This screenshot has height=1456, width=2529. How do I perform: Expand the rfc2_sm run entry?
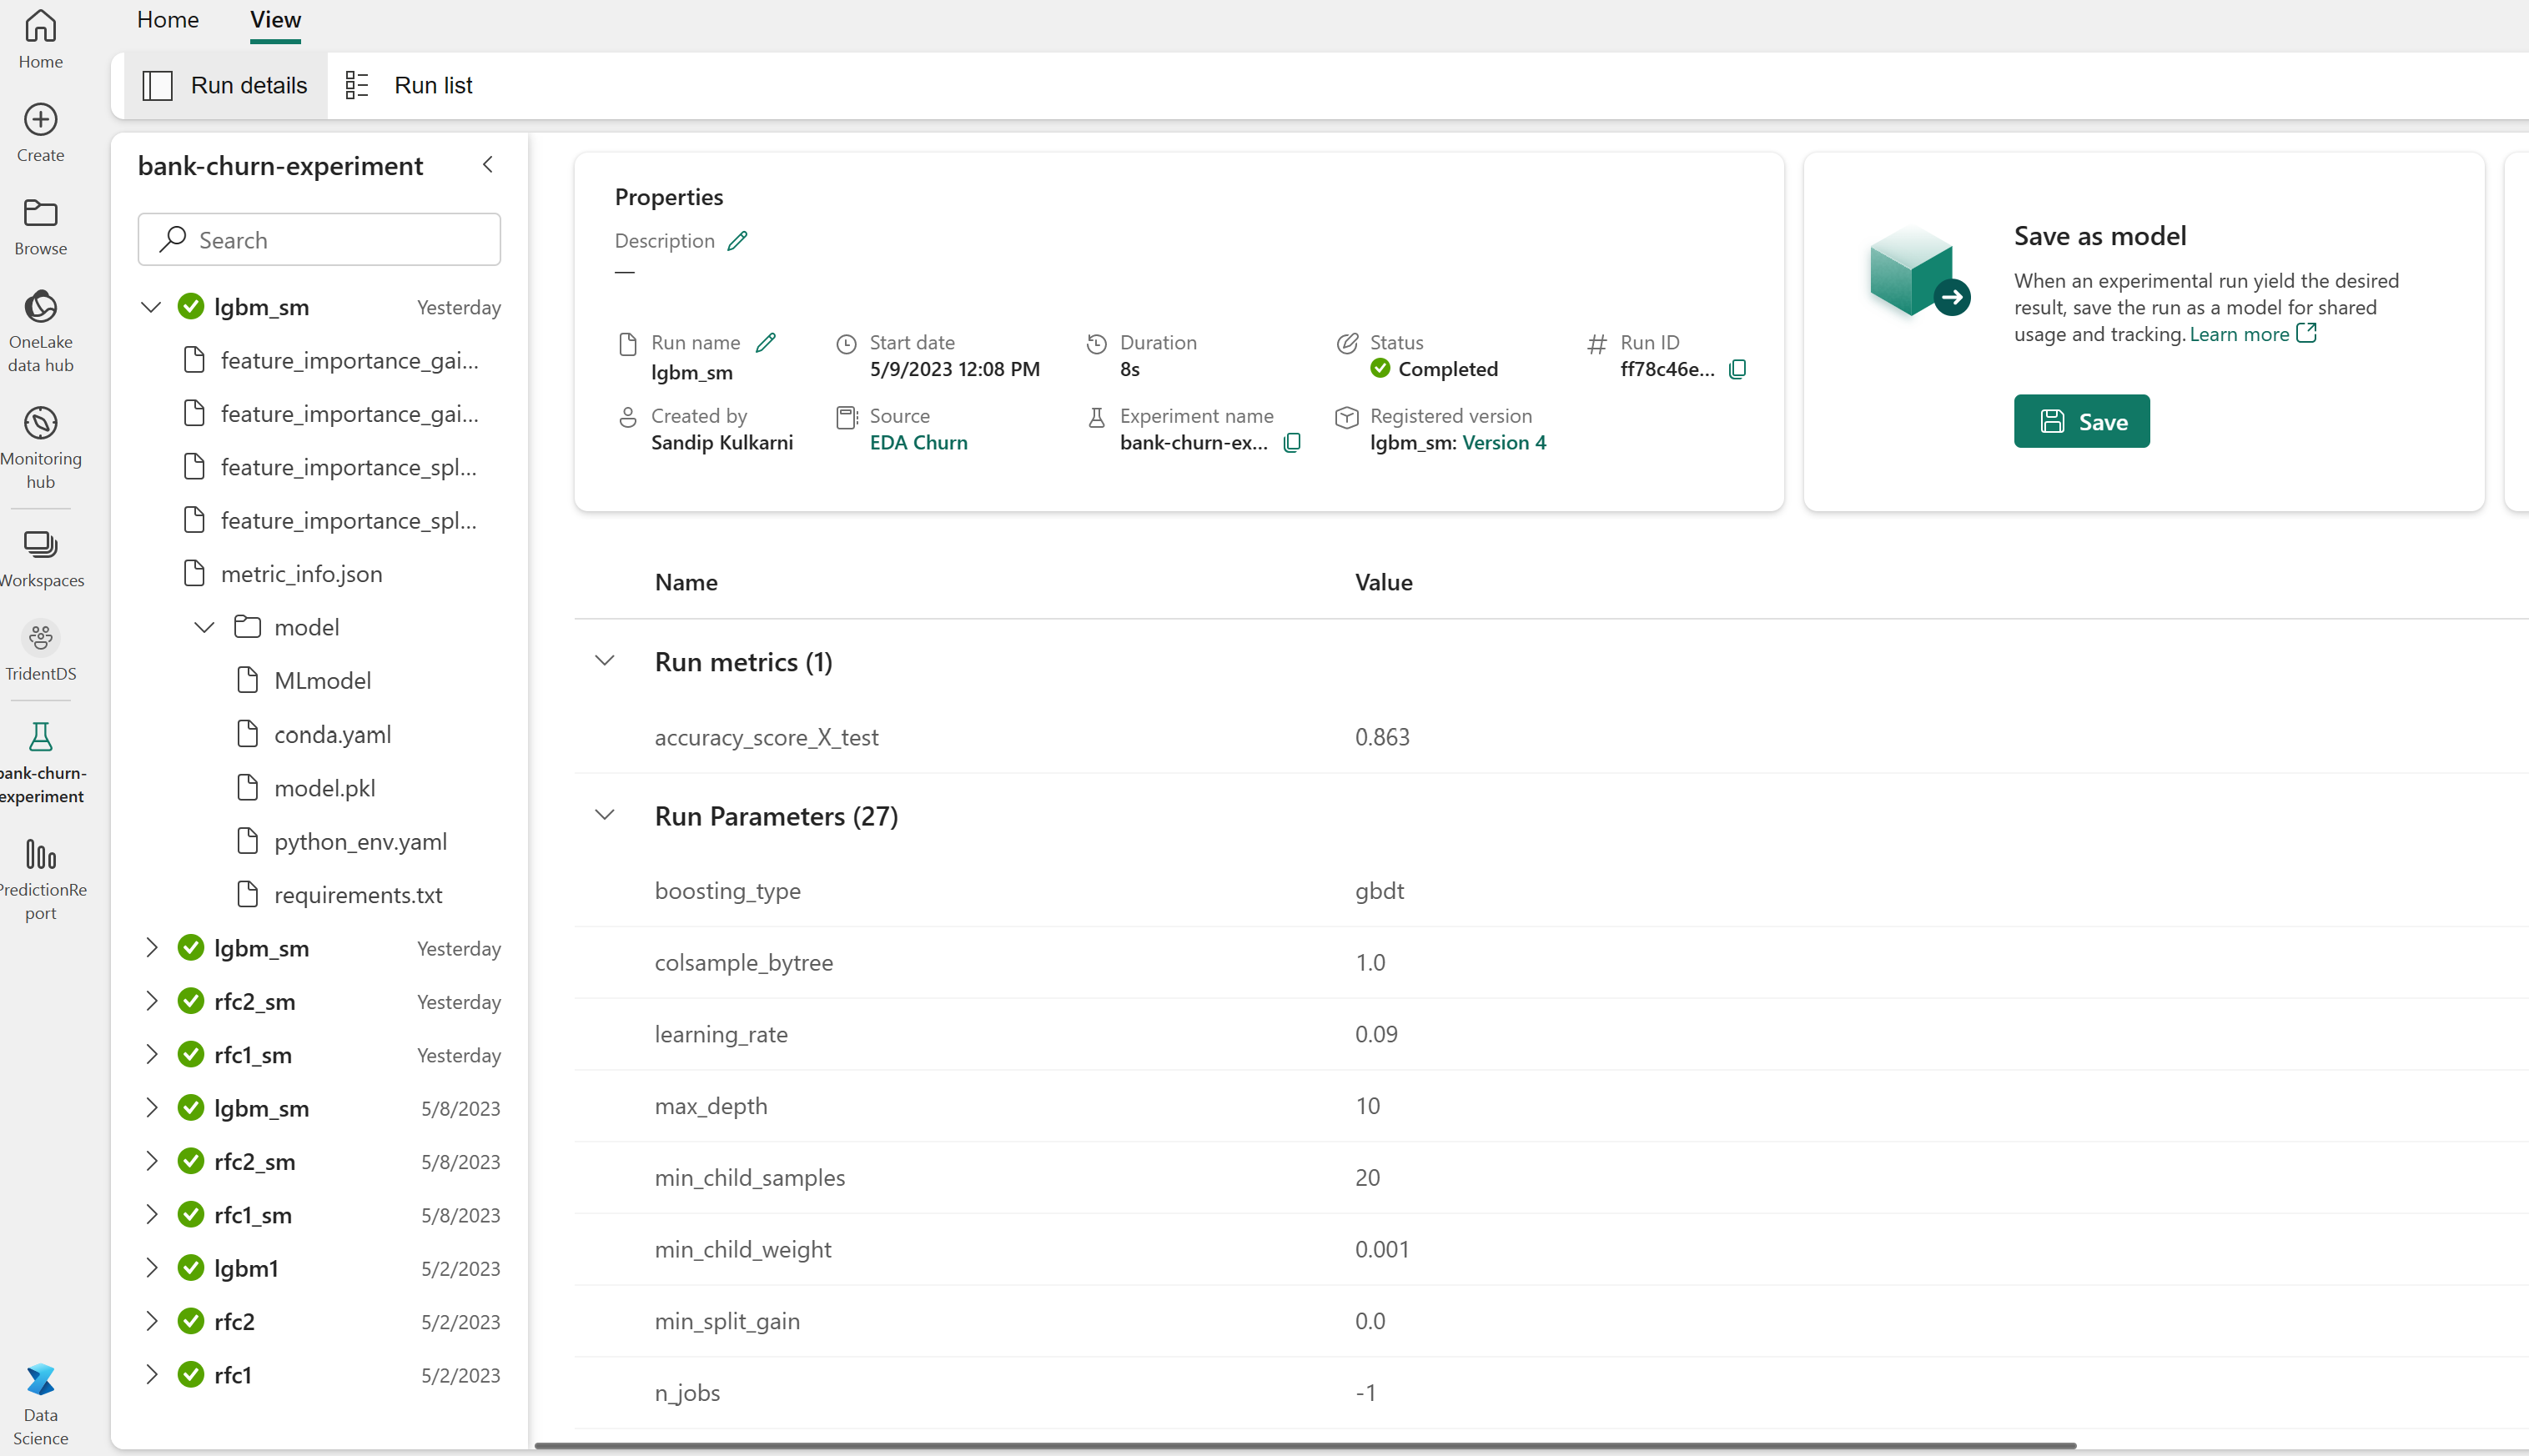[x=153, y=1001]
